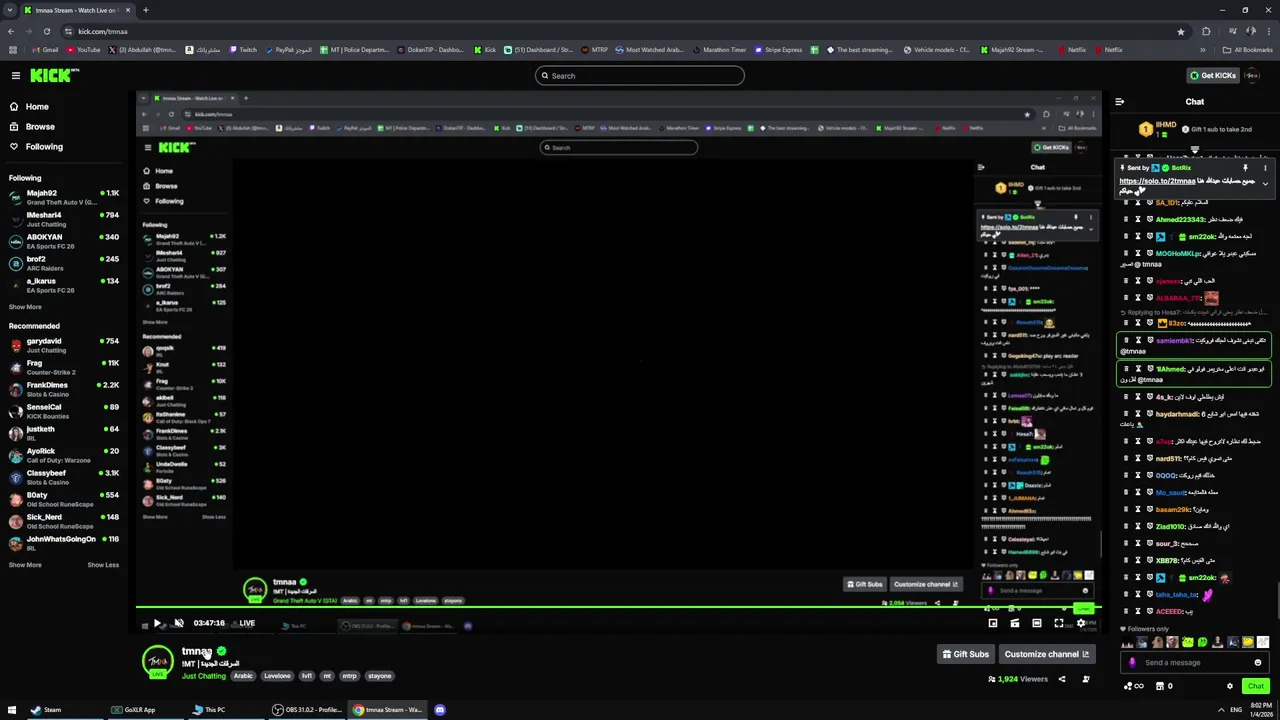Click the green Chat send button
This screenshot has height=720, width=1280.
click(x=1256, y=686)
